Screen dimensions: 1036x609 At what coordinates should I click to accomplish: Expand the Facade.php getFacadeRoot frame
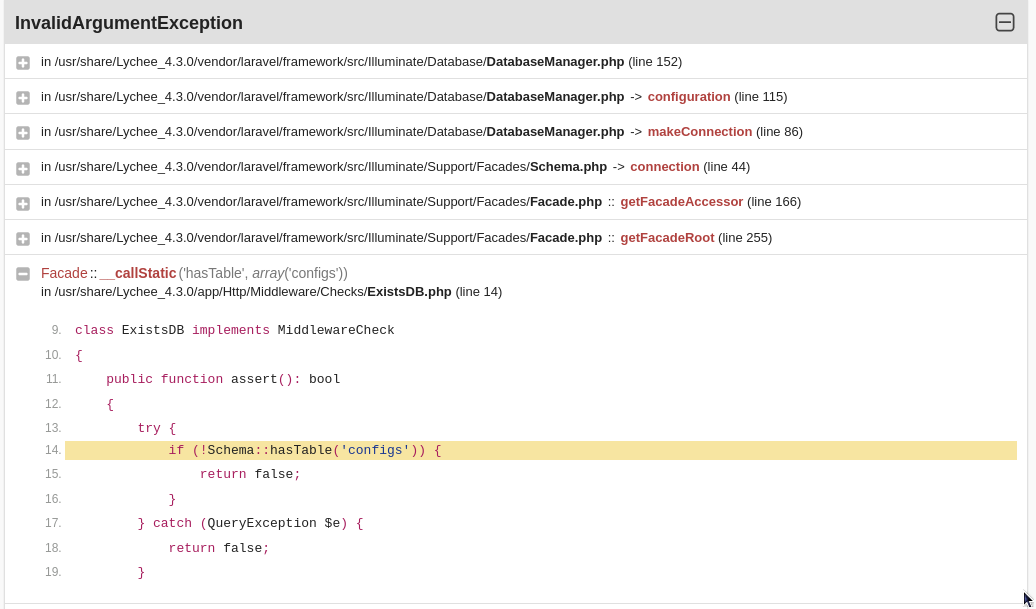[x=22, y=238]
